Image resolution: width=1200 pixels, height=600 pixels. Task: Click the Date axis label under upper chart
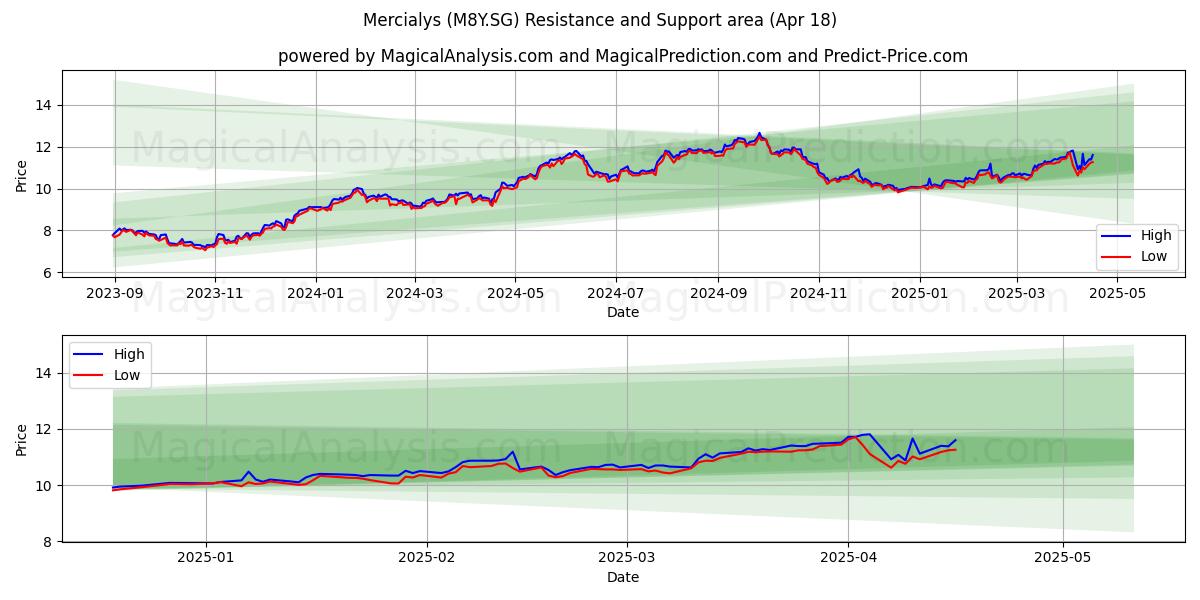pos(623,312)
